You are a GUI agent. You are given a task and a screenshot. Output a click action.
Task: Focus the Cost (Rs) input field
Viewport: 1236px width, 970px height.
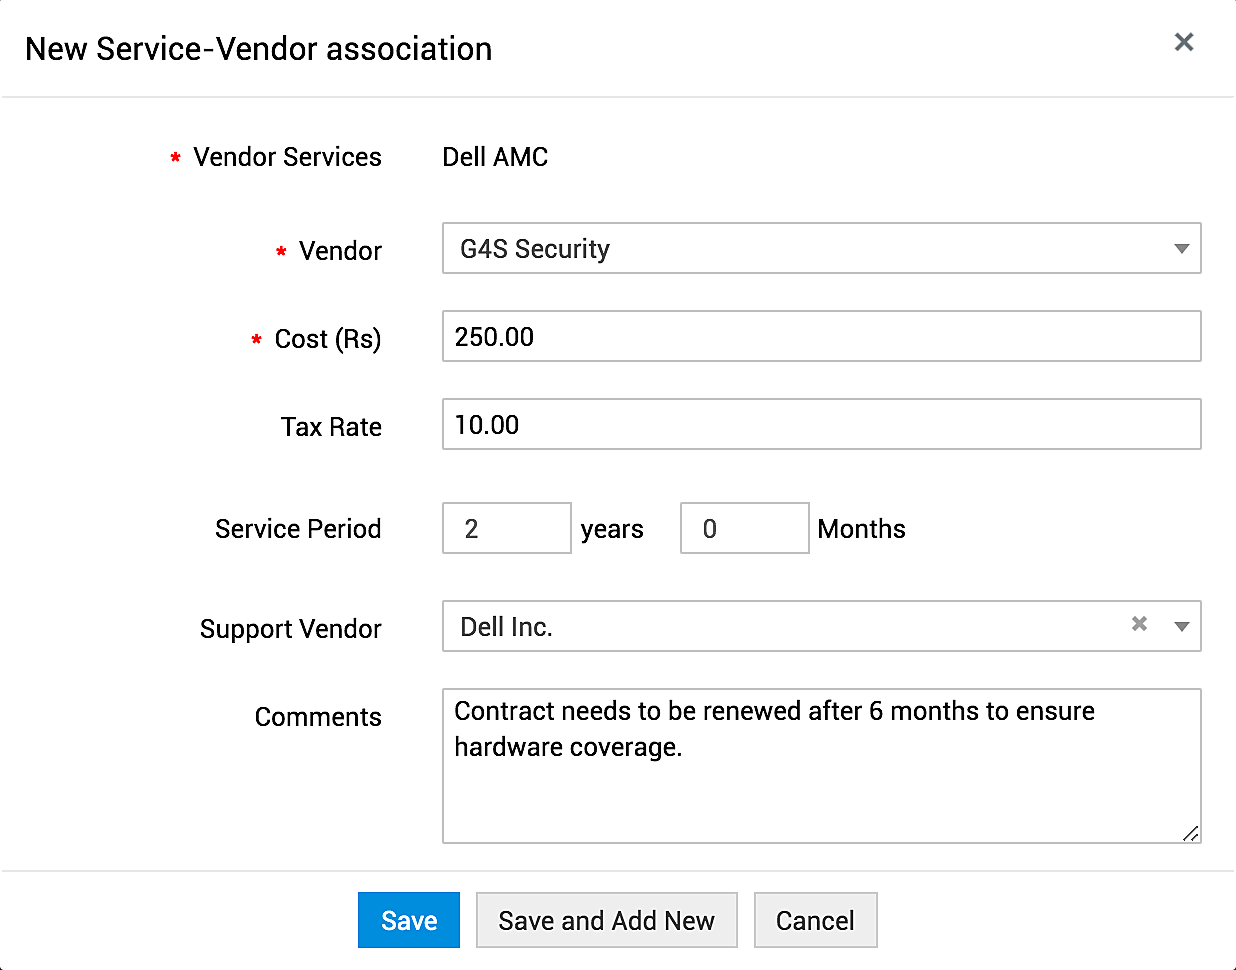click(820, 337)
